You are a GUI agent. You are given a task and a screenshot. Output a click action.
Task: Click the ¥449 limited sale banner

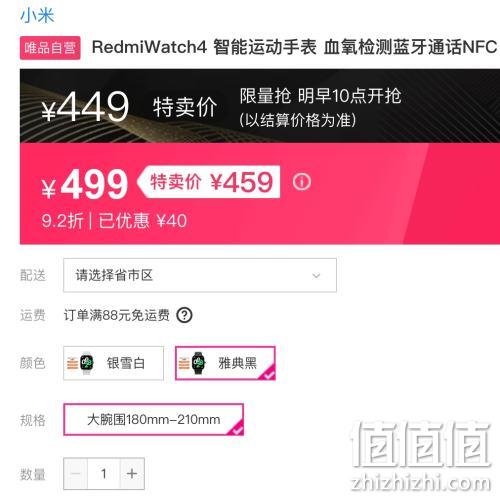[260, 106]
